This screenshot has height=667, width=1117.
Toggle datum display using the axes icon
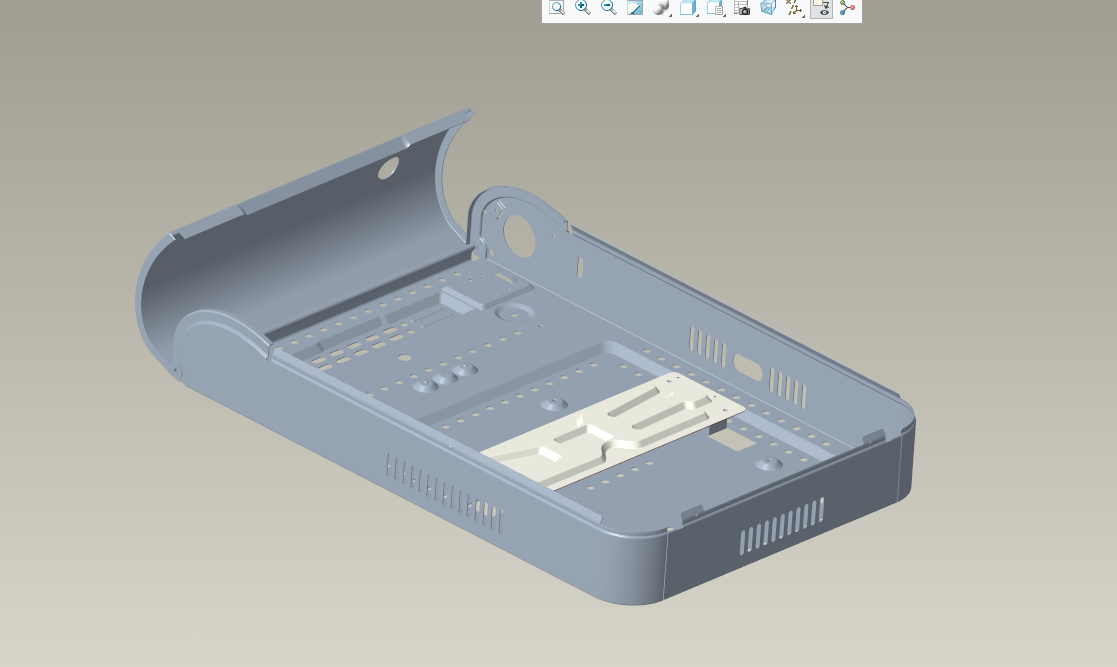pos(795,8)
